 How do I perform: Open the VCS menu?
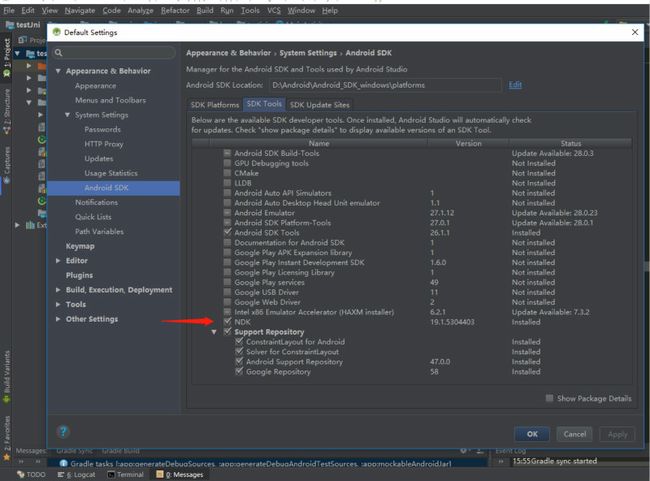(274, 10)
